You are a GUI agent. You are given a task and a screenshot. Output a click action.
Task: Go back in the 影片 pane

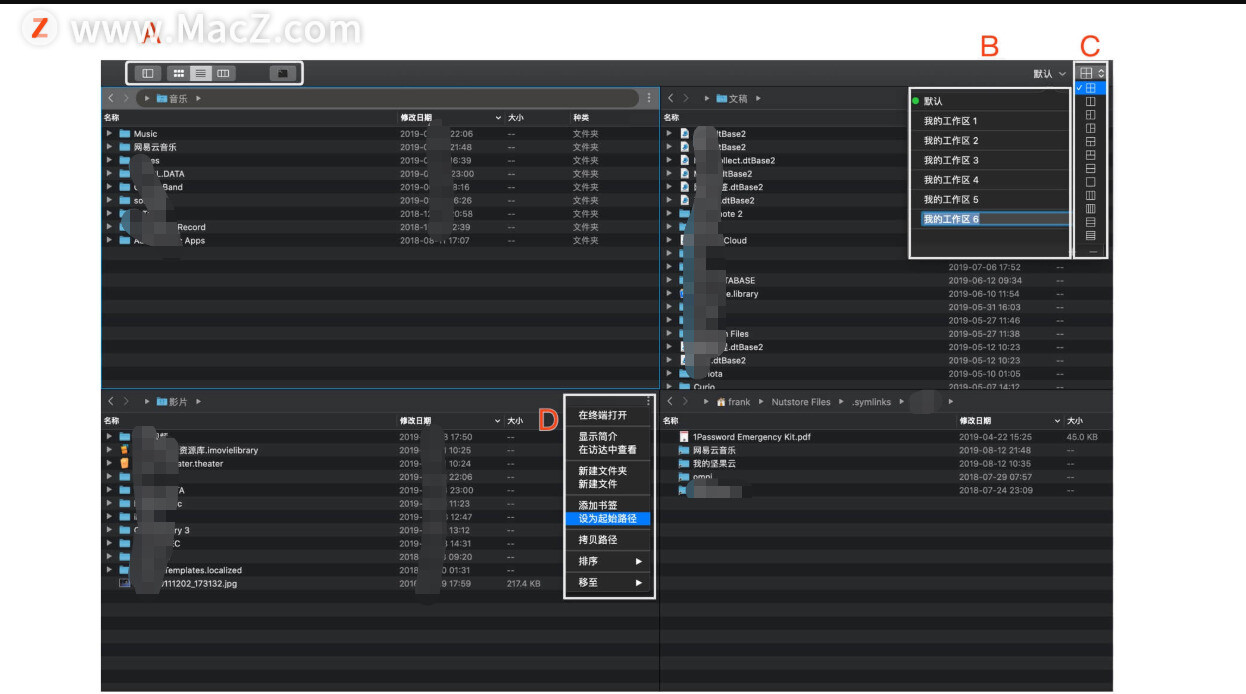111,401
